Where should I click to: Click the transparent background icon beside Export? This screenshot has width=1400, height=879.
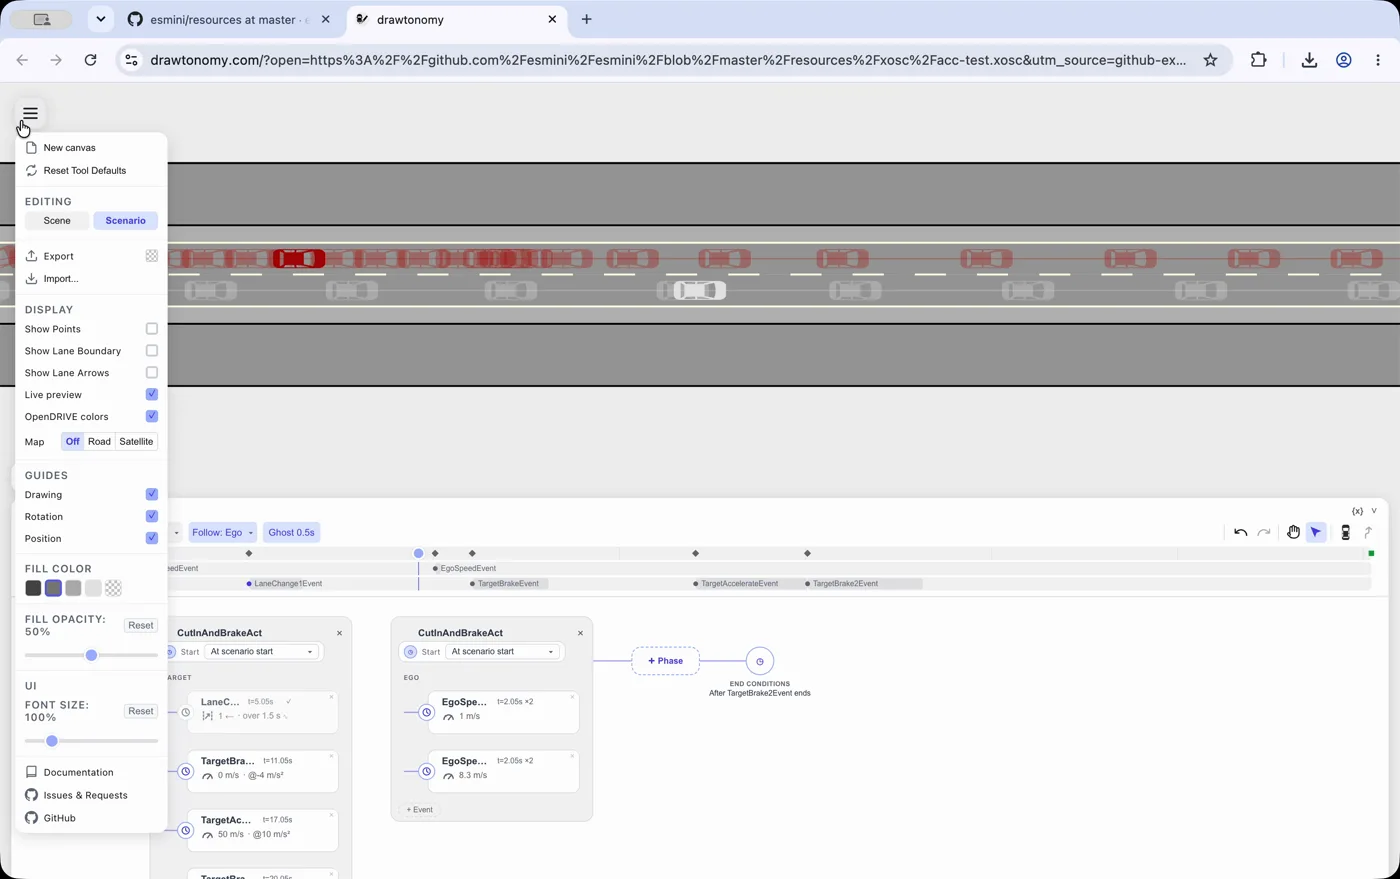152,256
